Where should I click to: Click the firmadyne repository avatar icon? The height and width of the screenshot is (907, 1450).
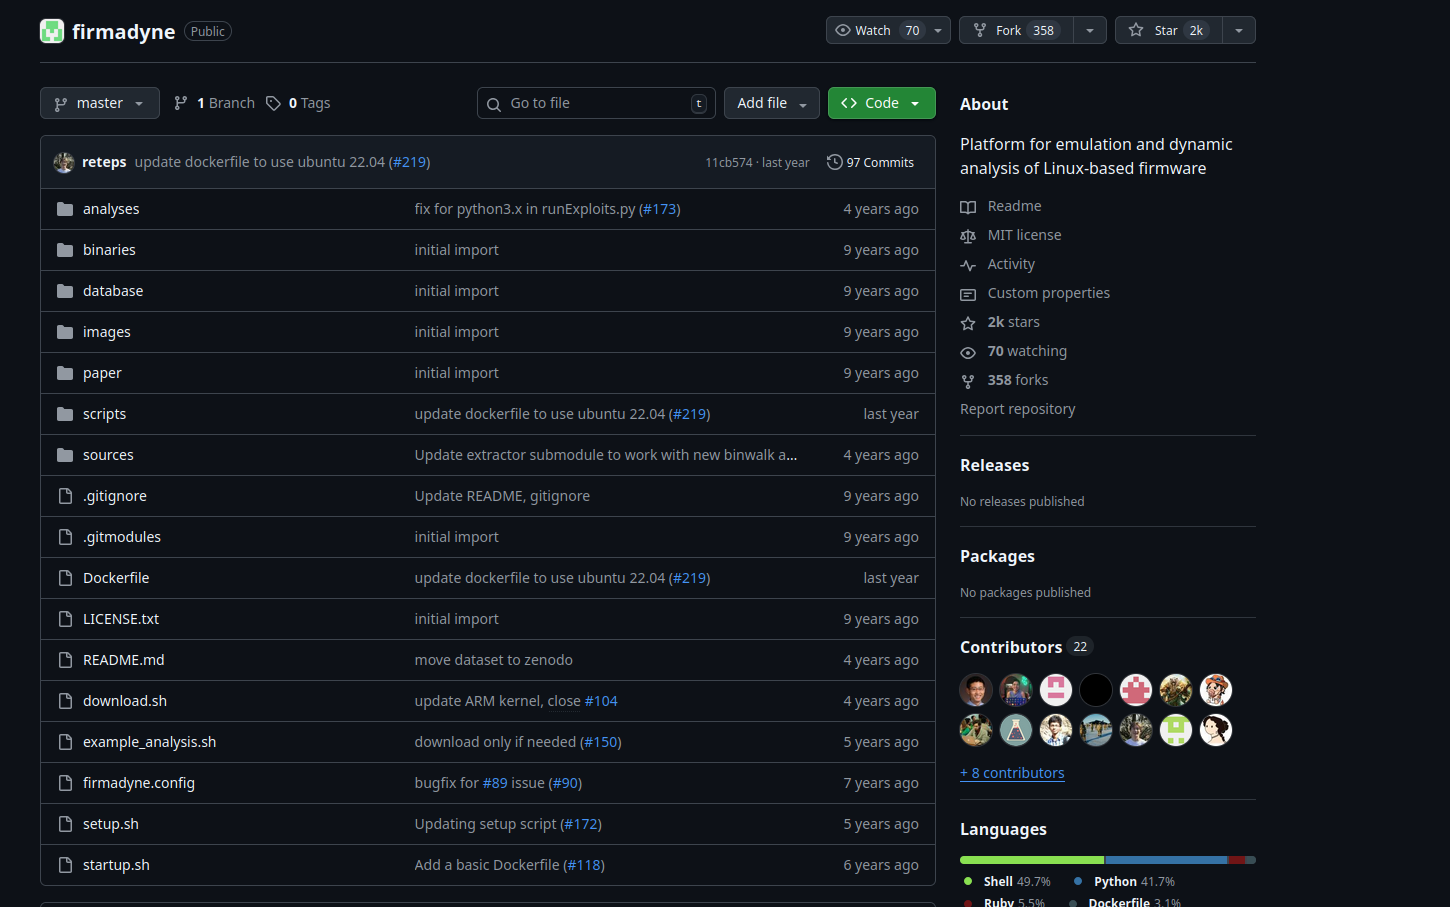pyautogui.click(x=52, y=31)
